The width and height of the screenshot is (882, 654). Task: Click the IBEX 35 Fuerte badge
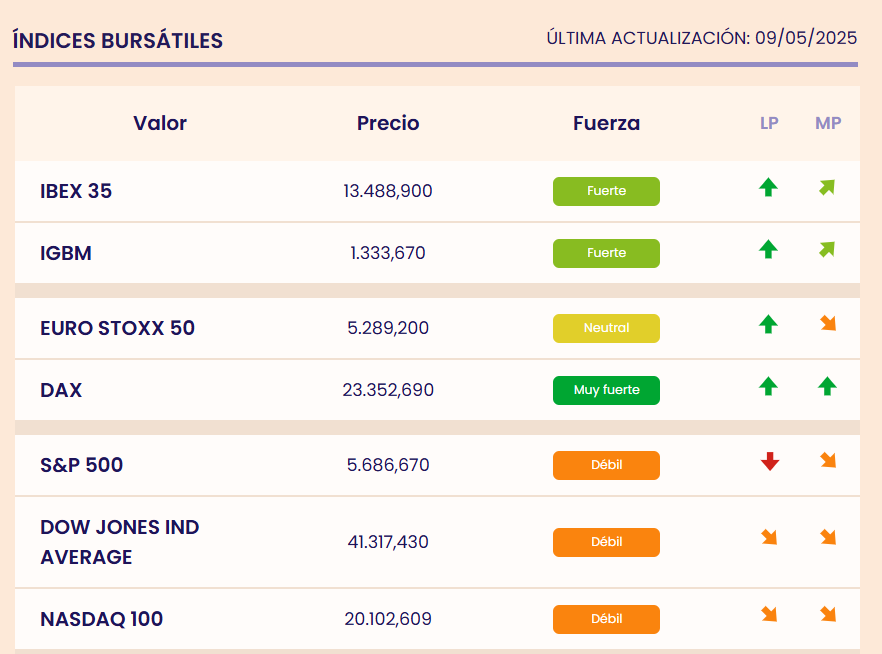coord(606,191)
